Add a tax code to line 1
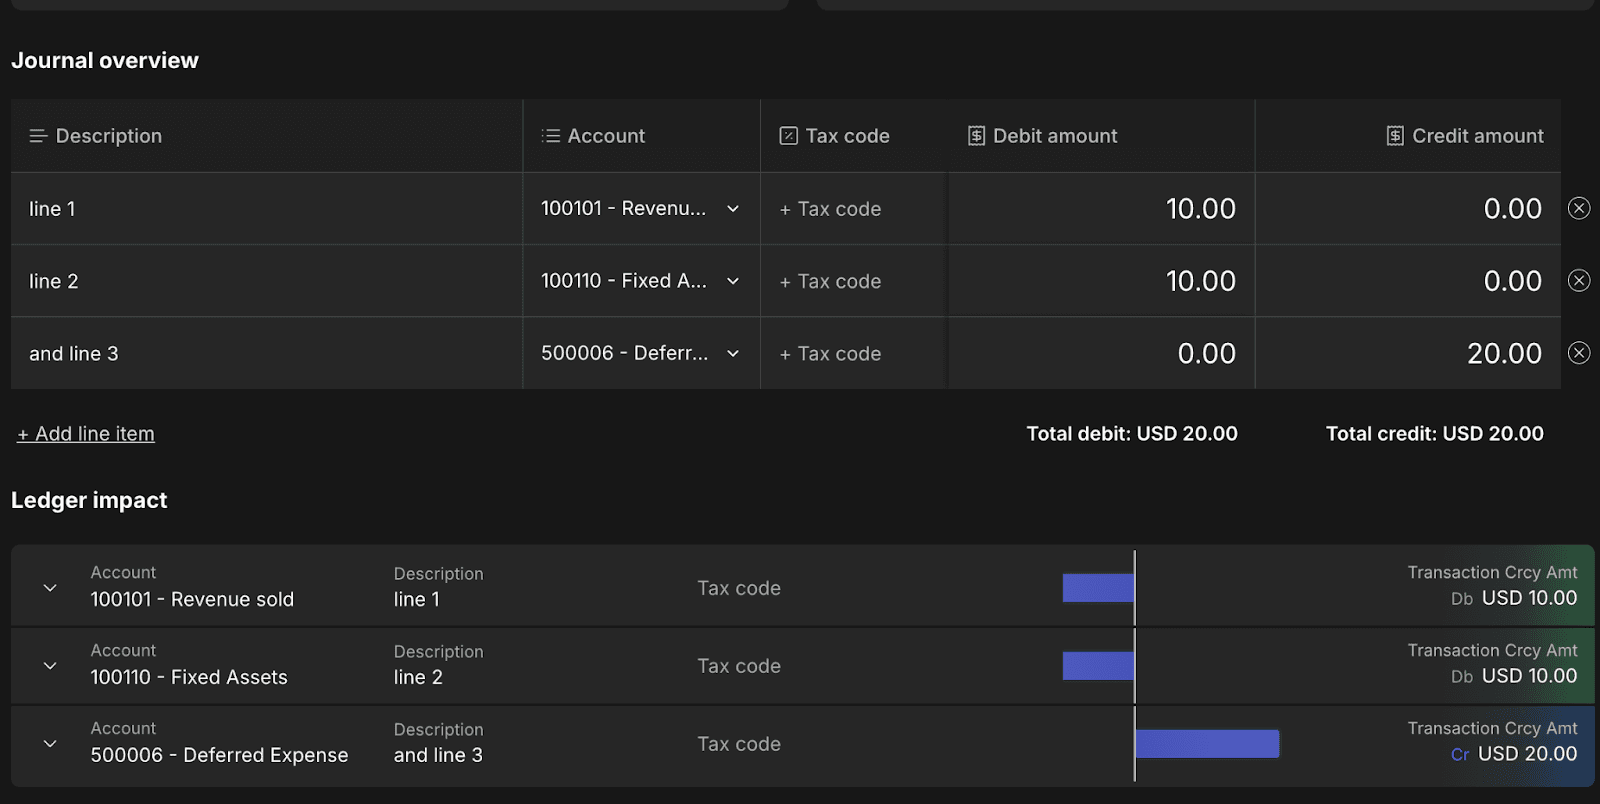This screenshot has width=1600, height=804. 830,209
